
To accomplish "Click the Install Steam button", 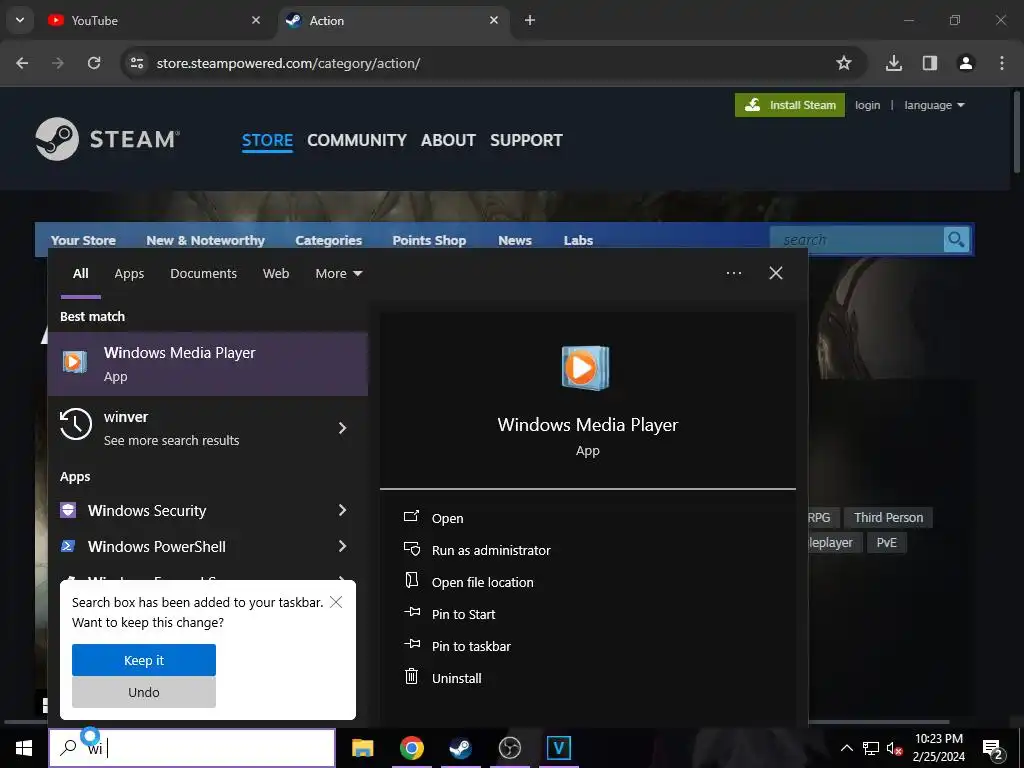I will click(x=790, y=105).
